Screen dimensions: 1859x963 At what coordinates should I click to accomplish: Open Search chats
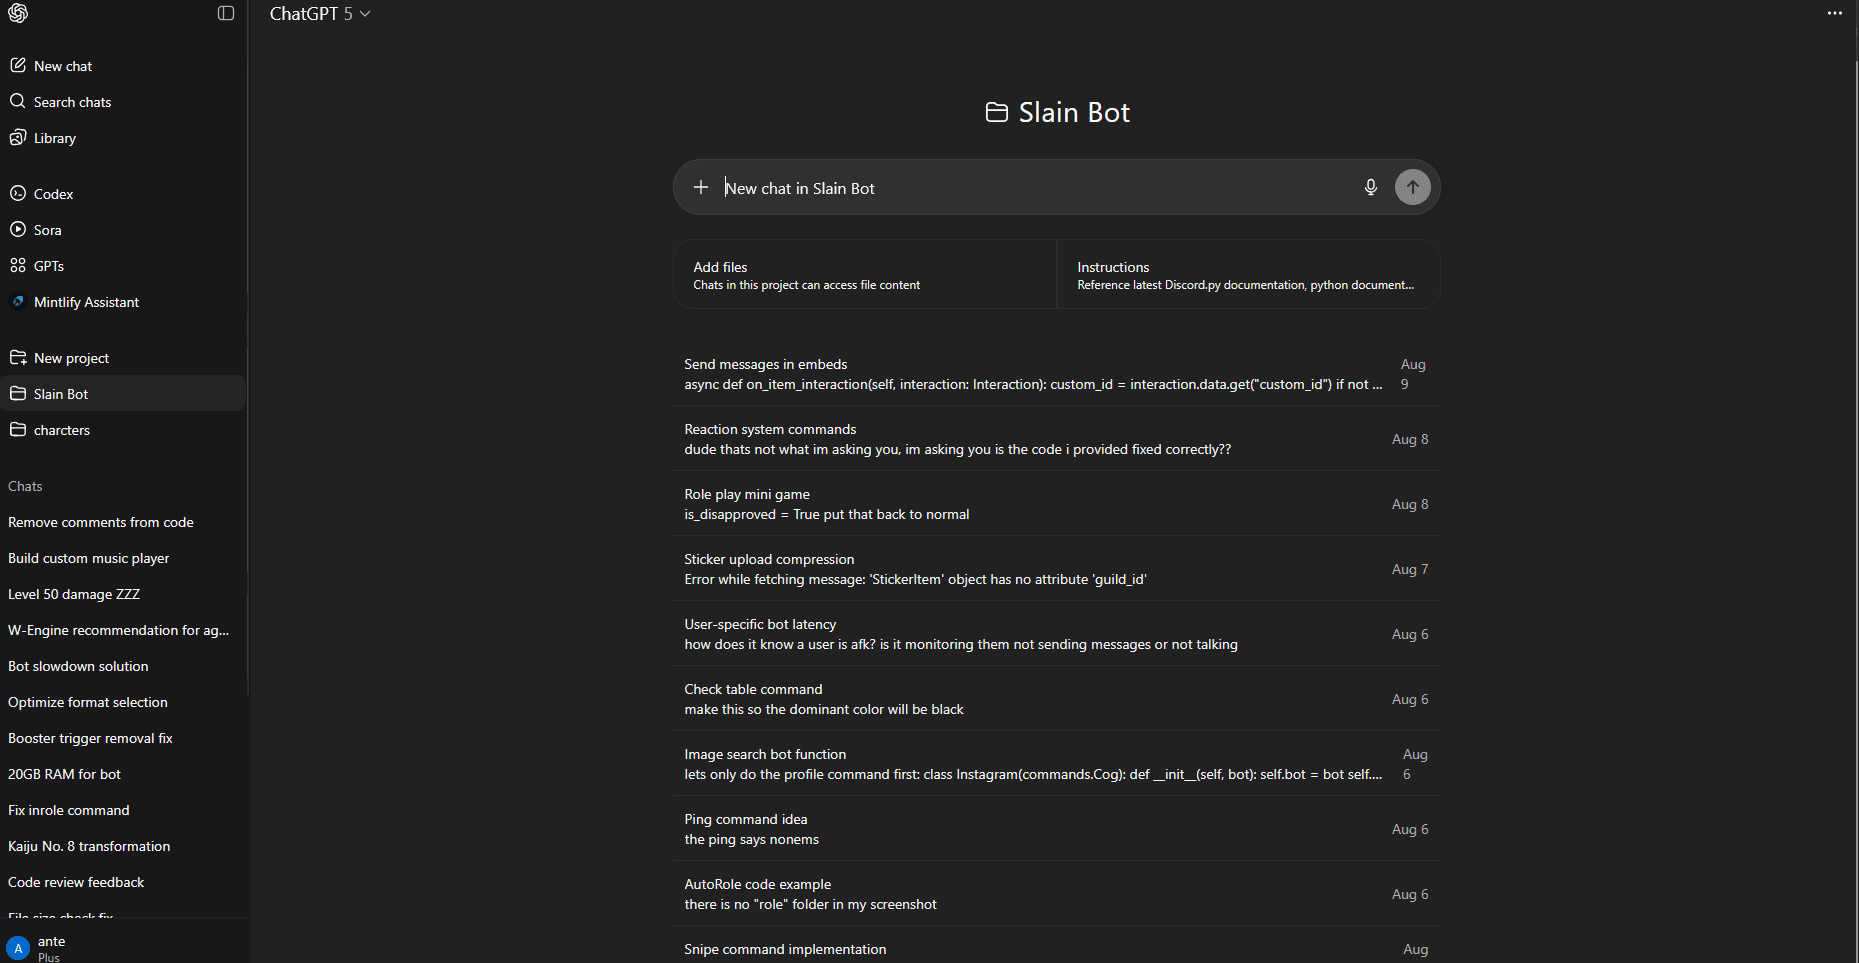tap(72, 102)
